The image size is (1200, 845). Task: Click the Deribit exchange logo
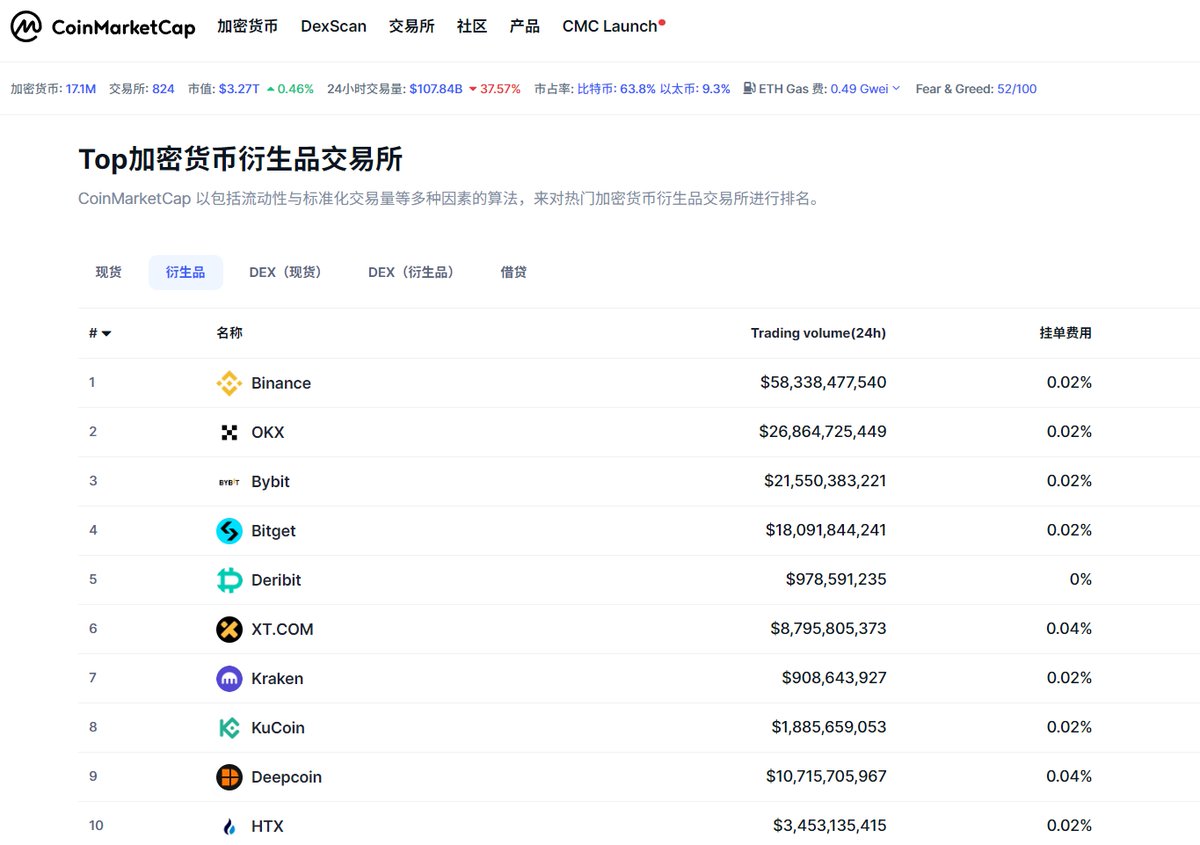229,580
